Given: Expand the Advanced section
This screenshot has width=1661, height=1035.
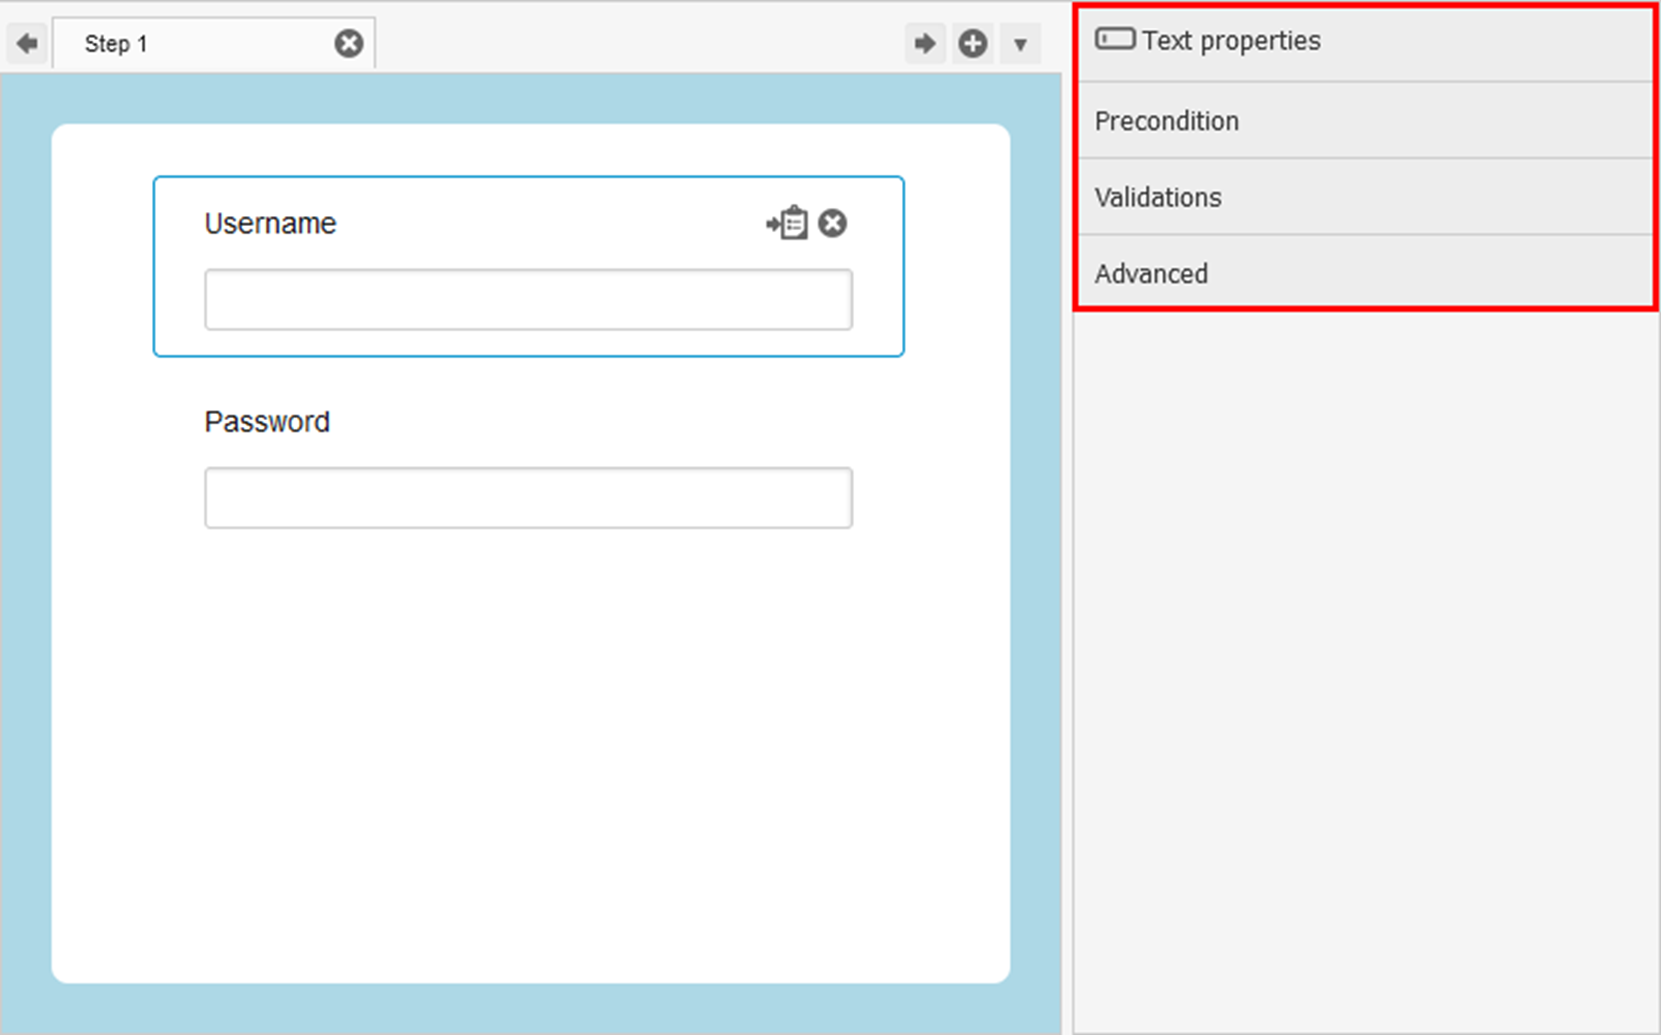Looking at the screenshot, I should (x=1365, y=273).
